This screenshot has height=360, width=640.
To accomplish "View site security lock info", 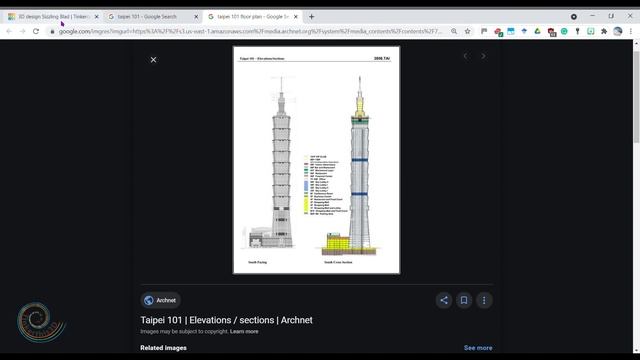I will point(52,31).
